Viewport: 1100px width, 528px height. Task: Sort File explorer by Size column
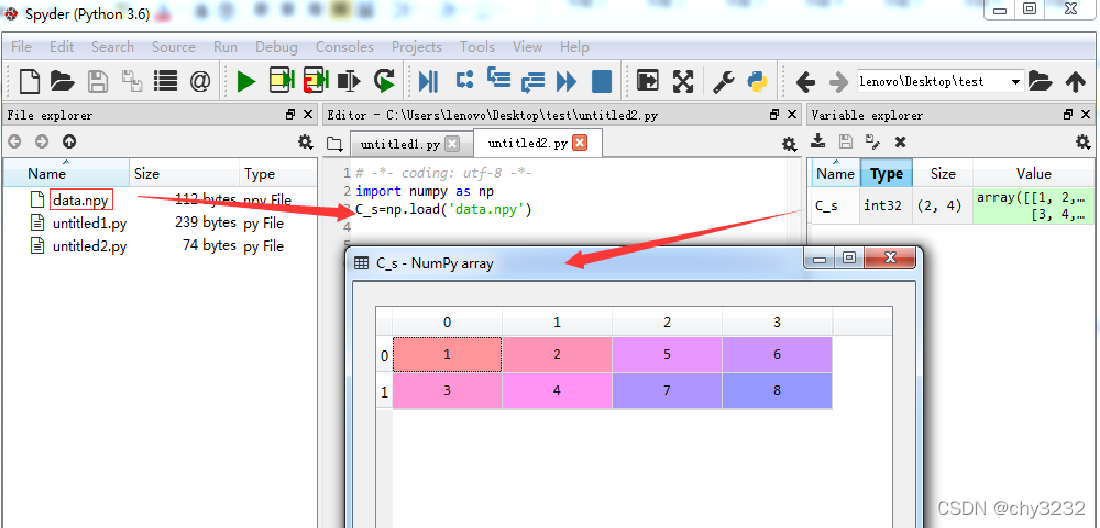tap(184, 174)
